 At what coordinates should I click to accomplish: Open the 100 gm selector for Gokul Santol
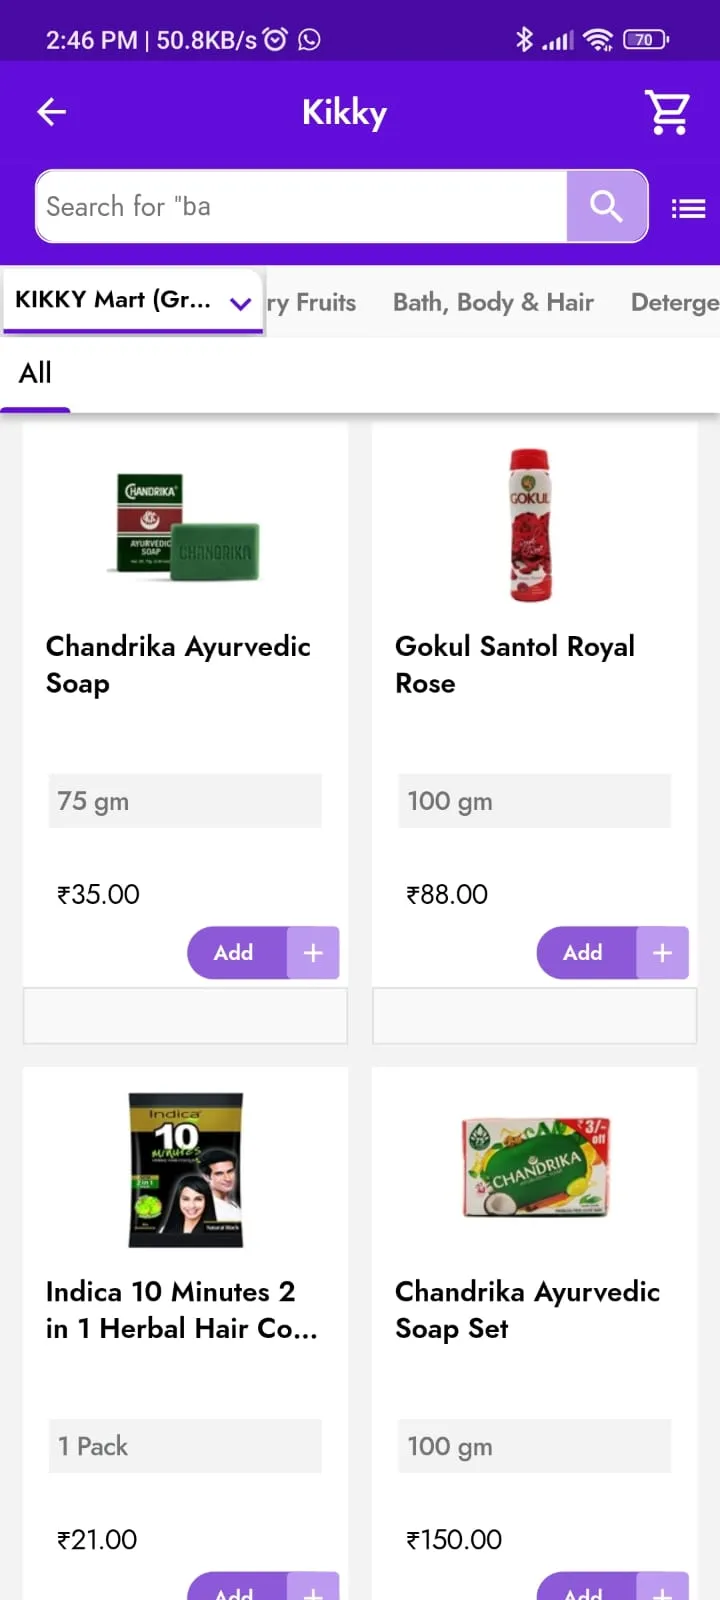(x=534, y=801)
